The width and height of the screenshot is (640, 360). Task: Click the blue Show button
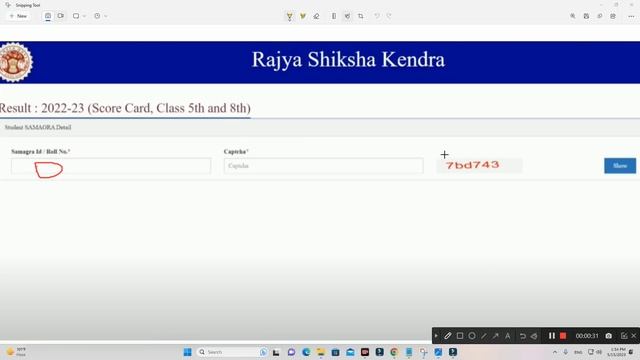click(620, 166)
